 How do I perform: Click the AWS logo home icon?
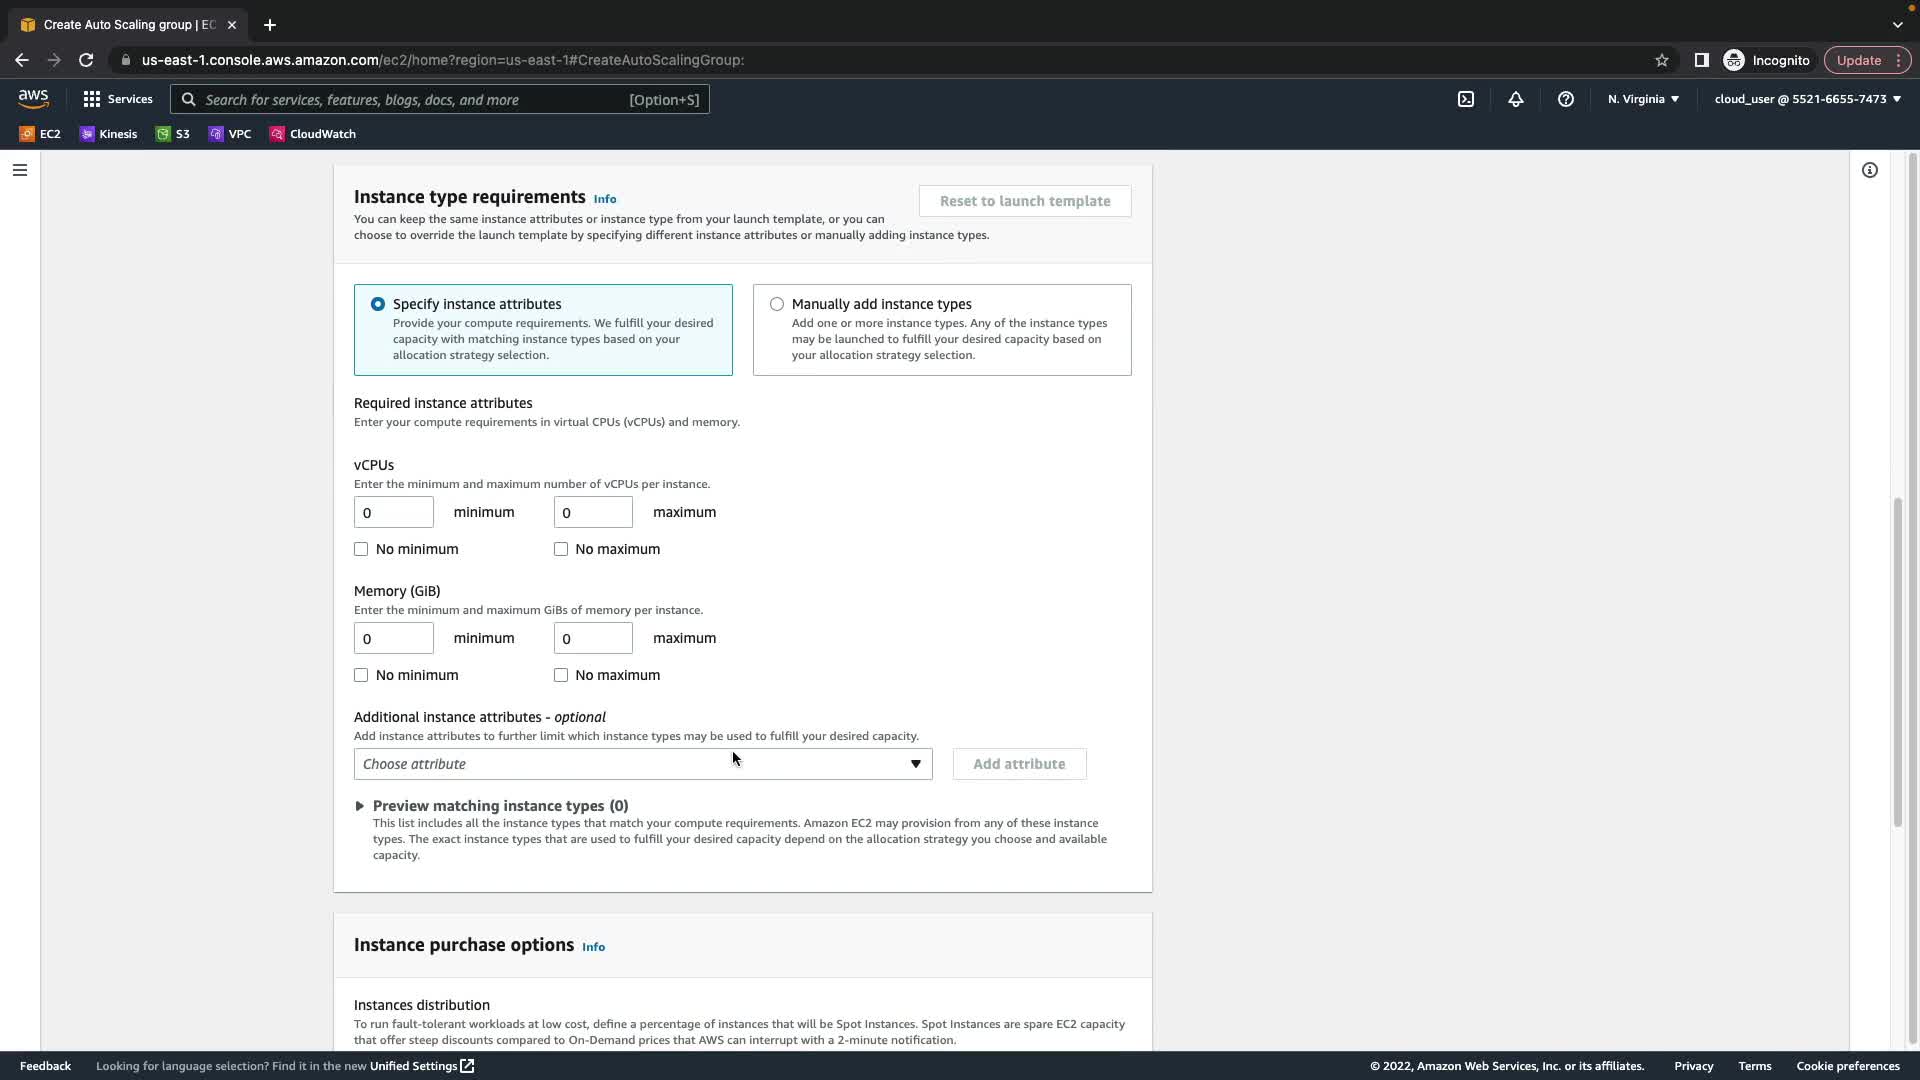coord(33,99)
